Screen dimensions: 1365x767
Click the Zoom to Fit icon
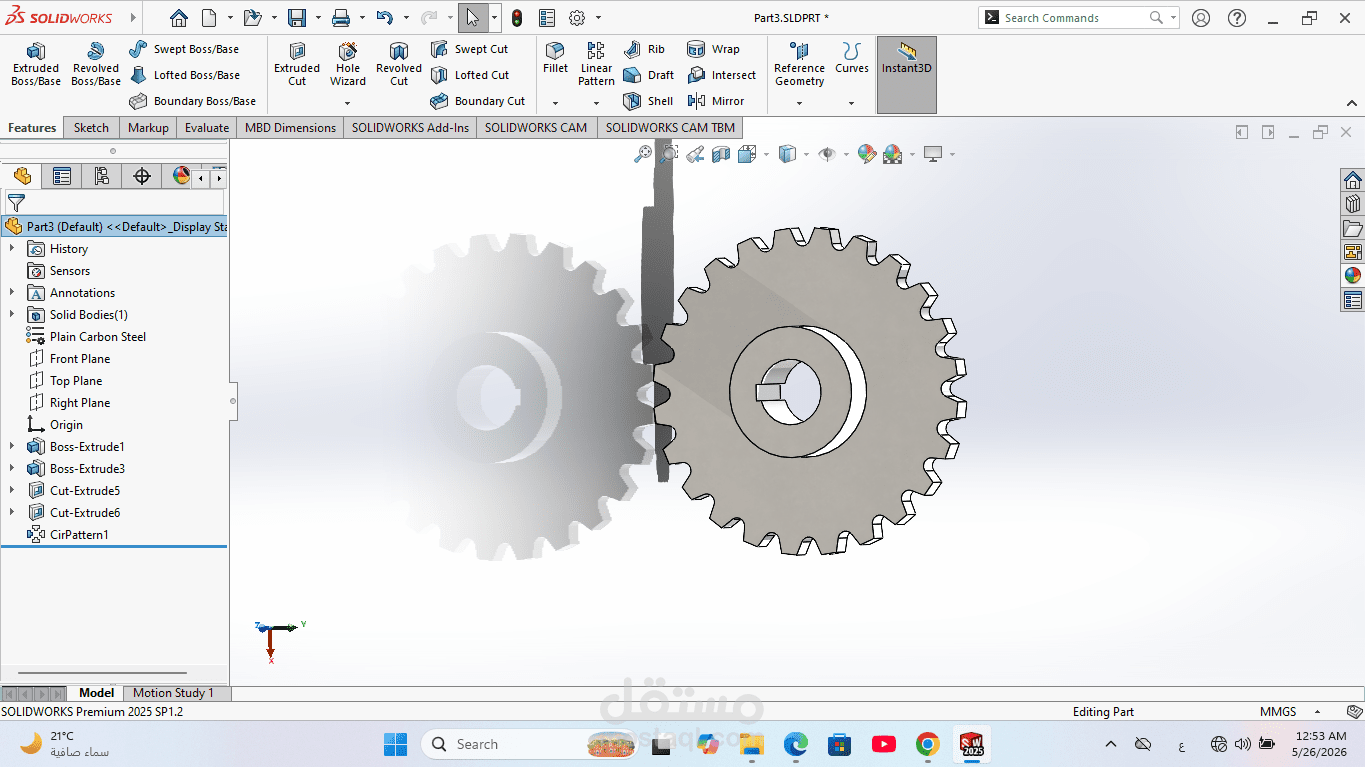[643, 154]
